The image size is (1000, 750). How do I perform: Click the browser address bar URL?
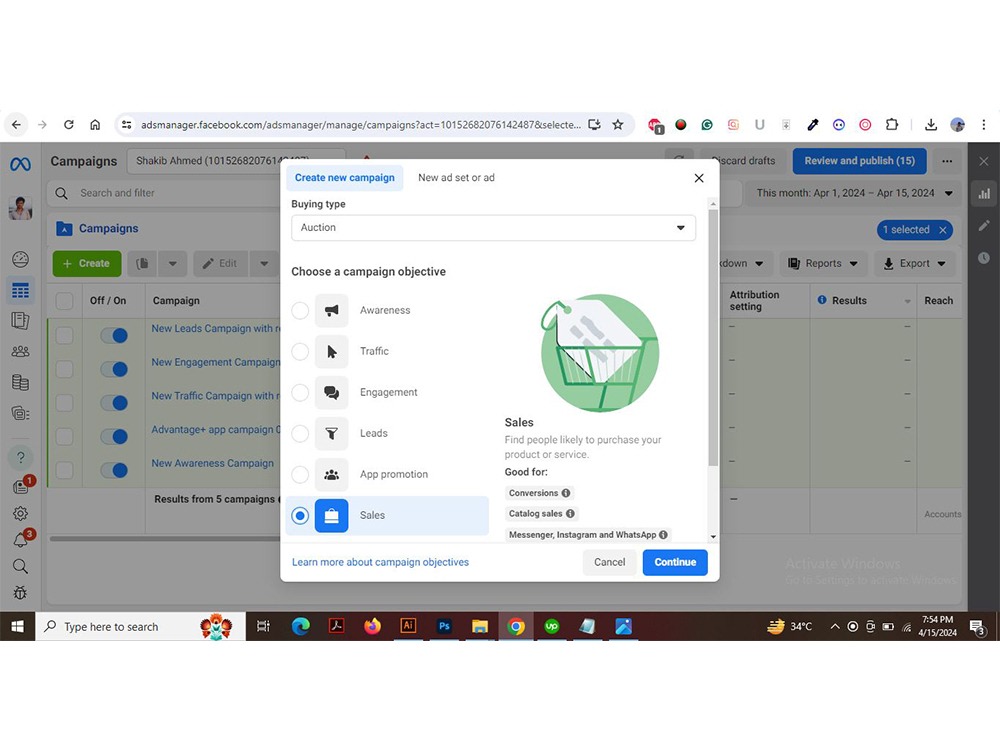(x=361, y=125)
